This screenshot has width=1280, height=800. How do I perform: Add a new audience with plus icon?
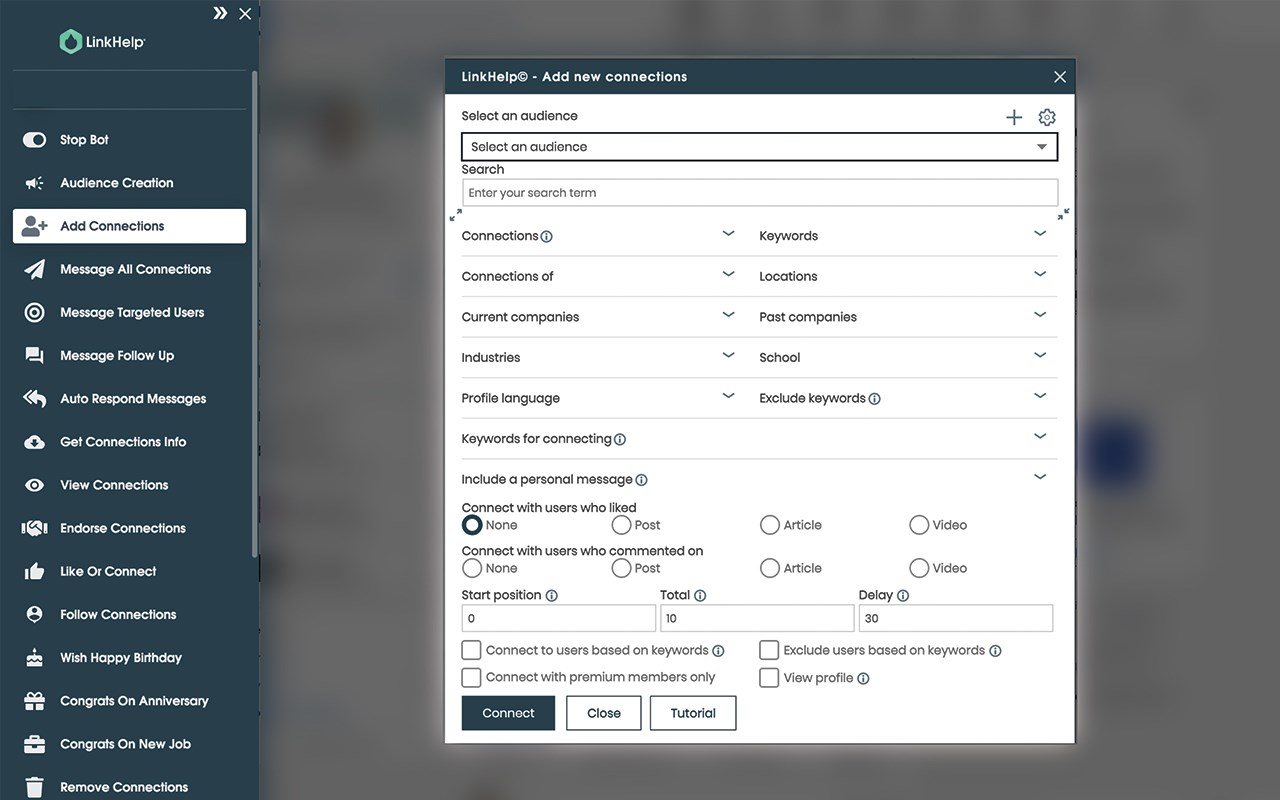point(1014,117)
